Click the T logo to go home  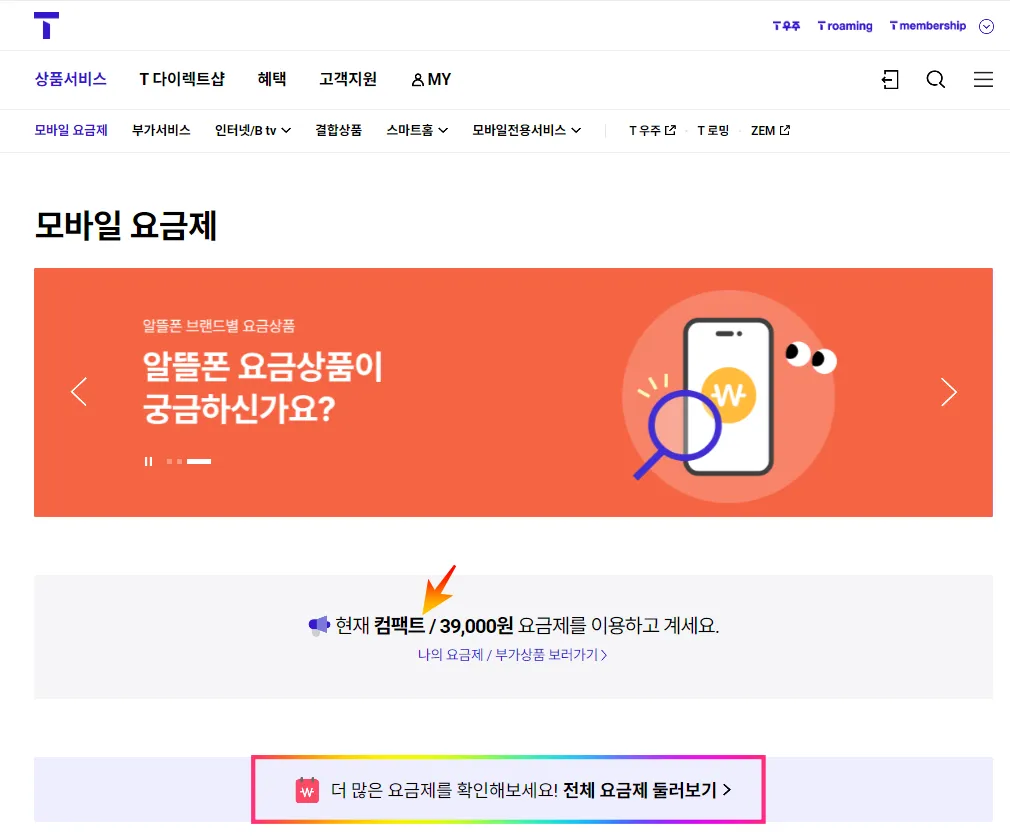tap(45, 25)
